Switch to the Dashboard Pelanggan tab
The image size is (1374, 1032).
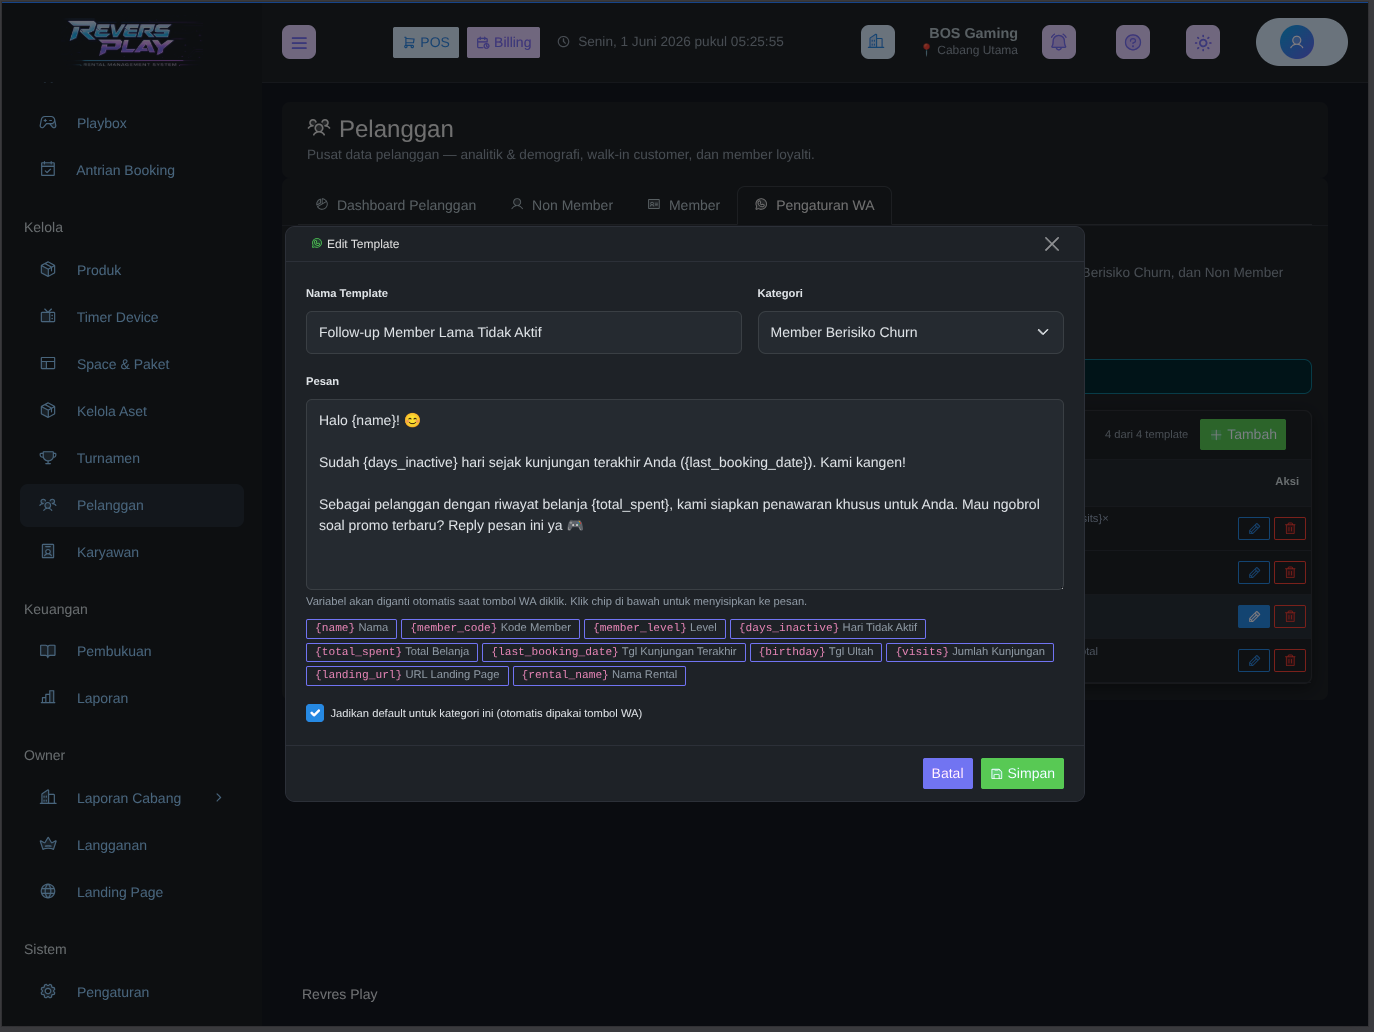click(x=395, y=205)
